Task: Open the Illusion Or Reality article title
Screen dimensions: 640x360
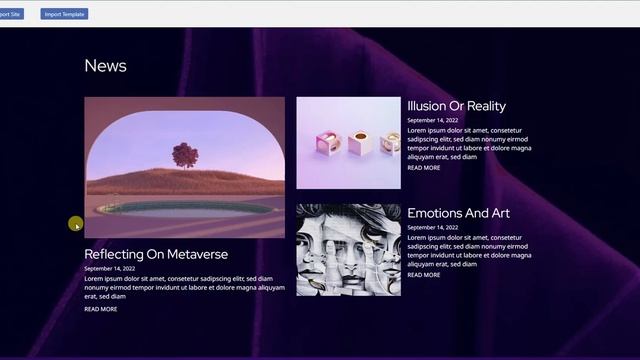Action: pos(456,106)
